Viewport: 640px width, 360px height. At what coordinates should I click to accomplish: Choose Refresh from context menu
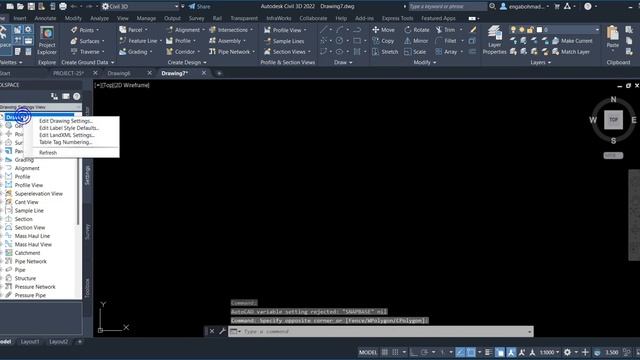pyautogui.click(x=48, y=153)
